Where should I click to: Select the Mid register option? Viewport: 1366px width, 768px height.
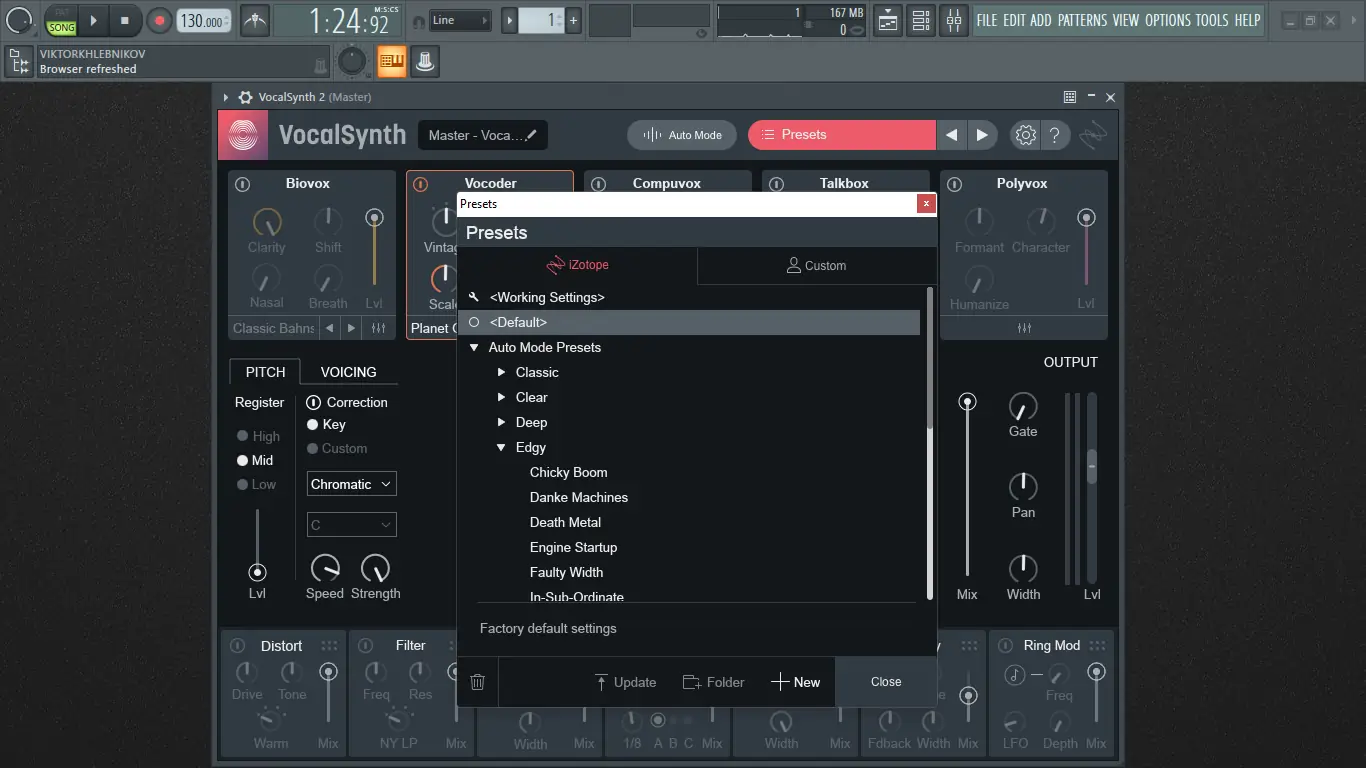pyautogui.click(x=242, y=461)
